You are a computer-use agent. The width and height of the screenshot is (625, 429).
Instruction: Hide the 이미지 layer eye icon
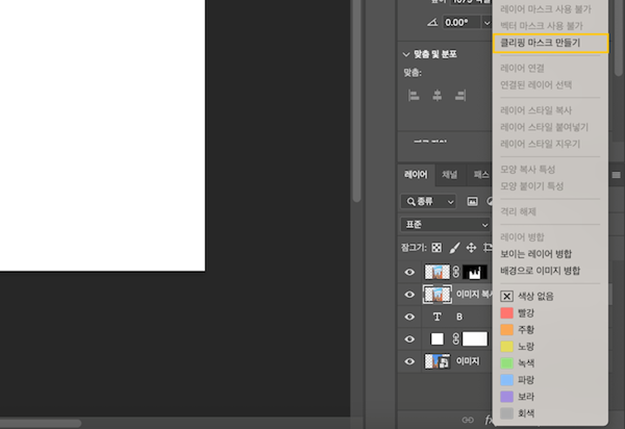[409, 361]
